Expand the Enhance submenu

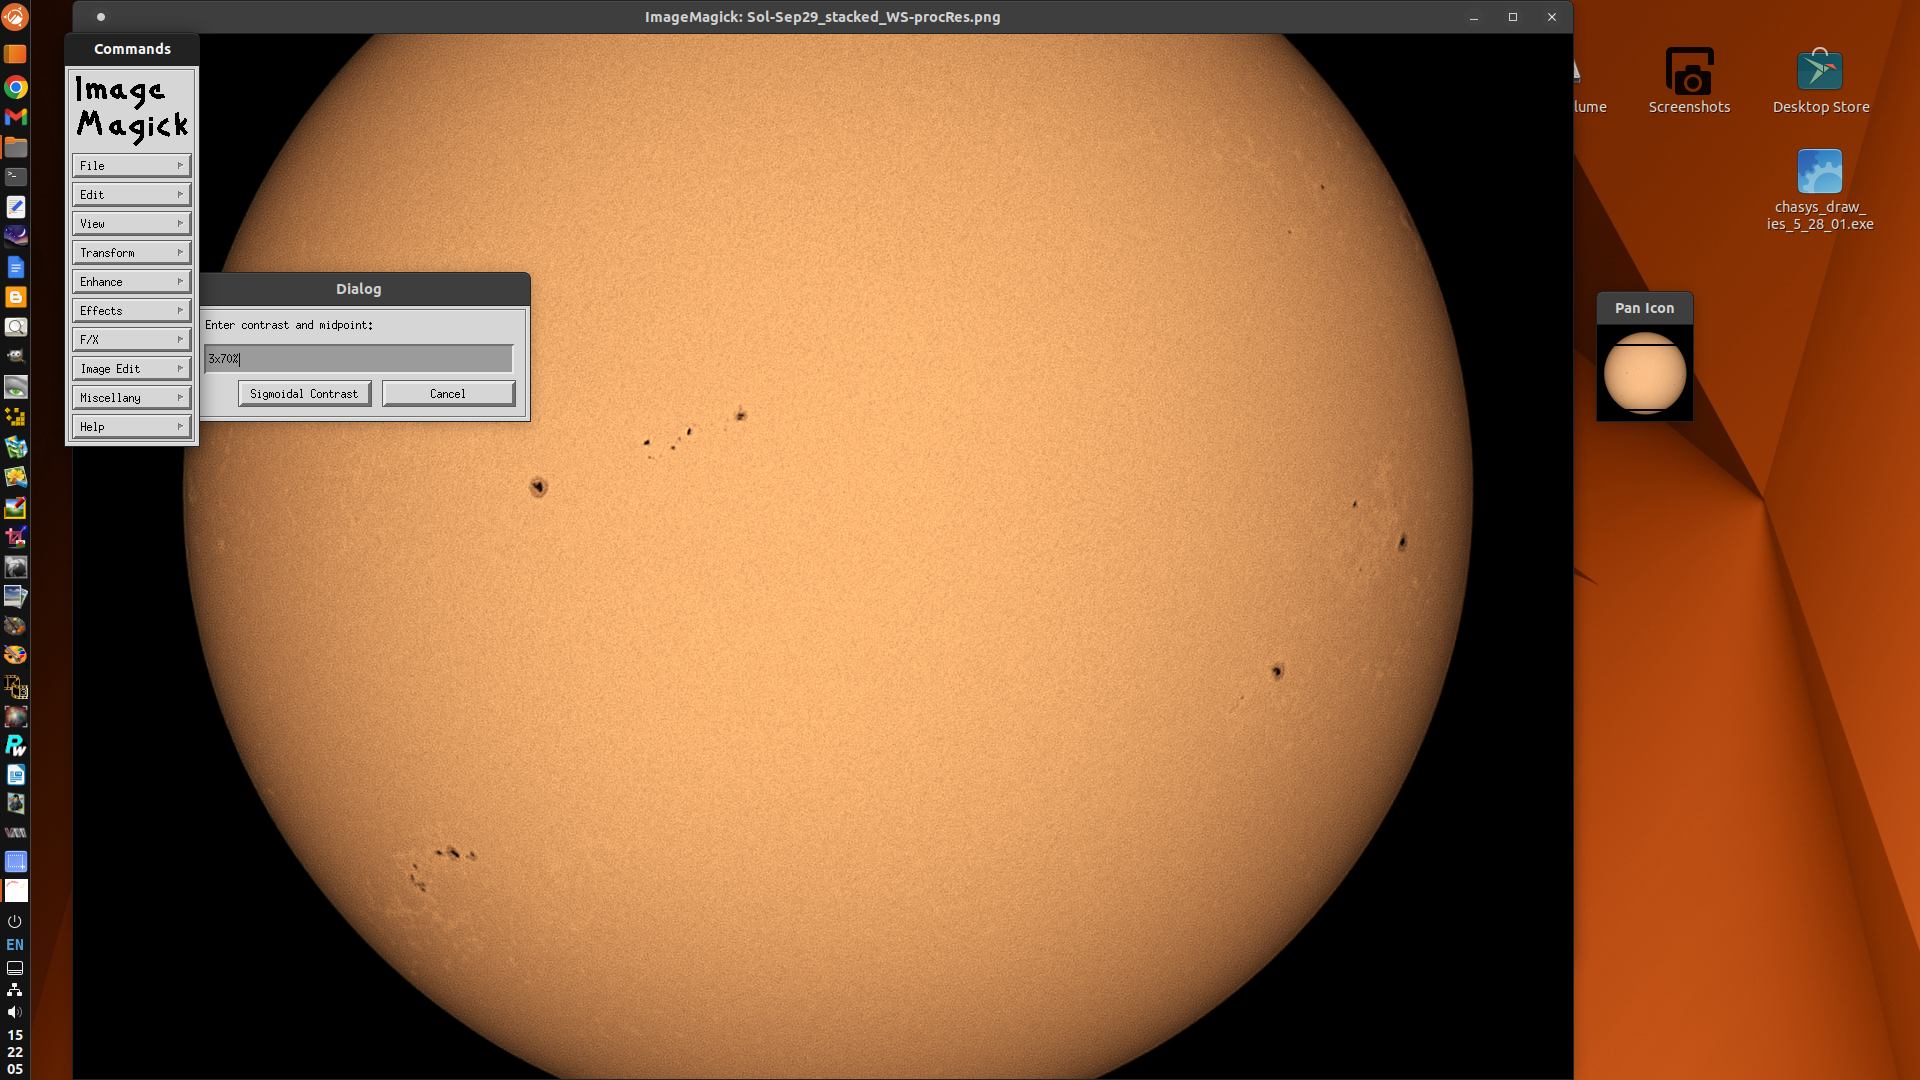[x=131, y=282]
